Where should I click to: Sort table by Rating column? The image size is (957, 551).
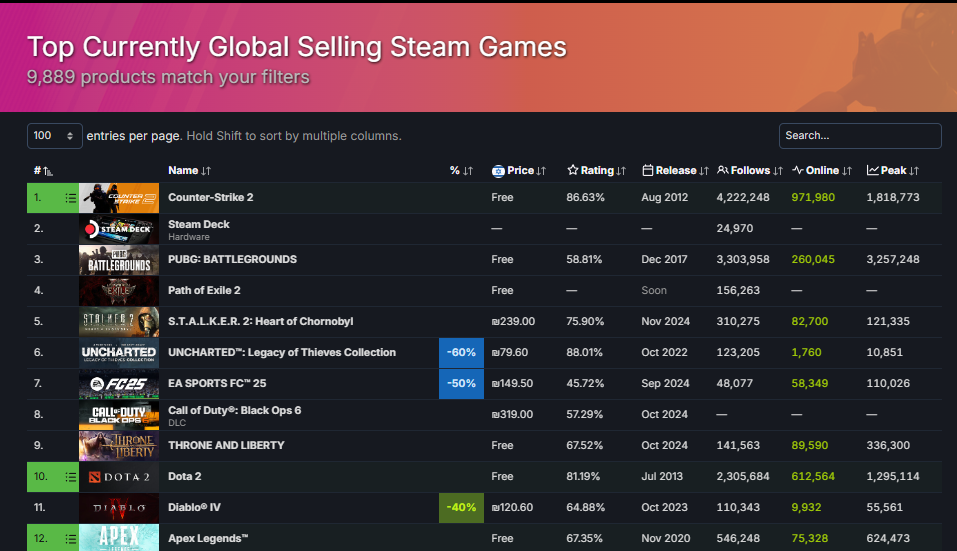(x=596, y=171)
